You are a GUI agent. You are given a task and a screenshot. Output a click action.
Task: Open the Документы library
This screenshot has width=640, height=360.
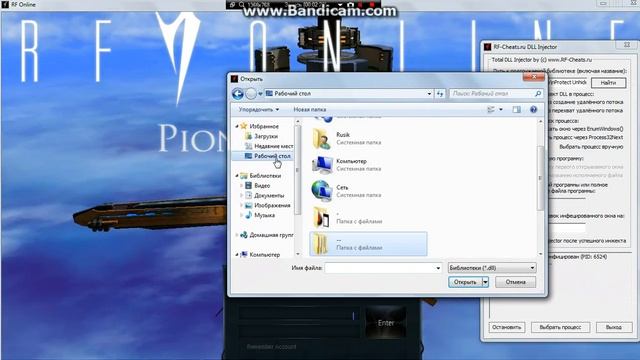click(x=269, y=195)
